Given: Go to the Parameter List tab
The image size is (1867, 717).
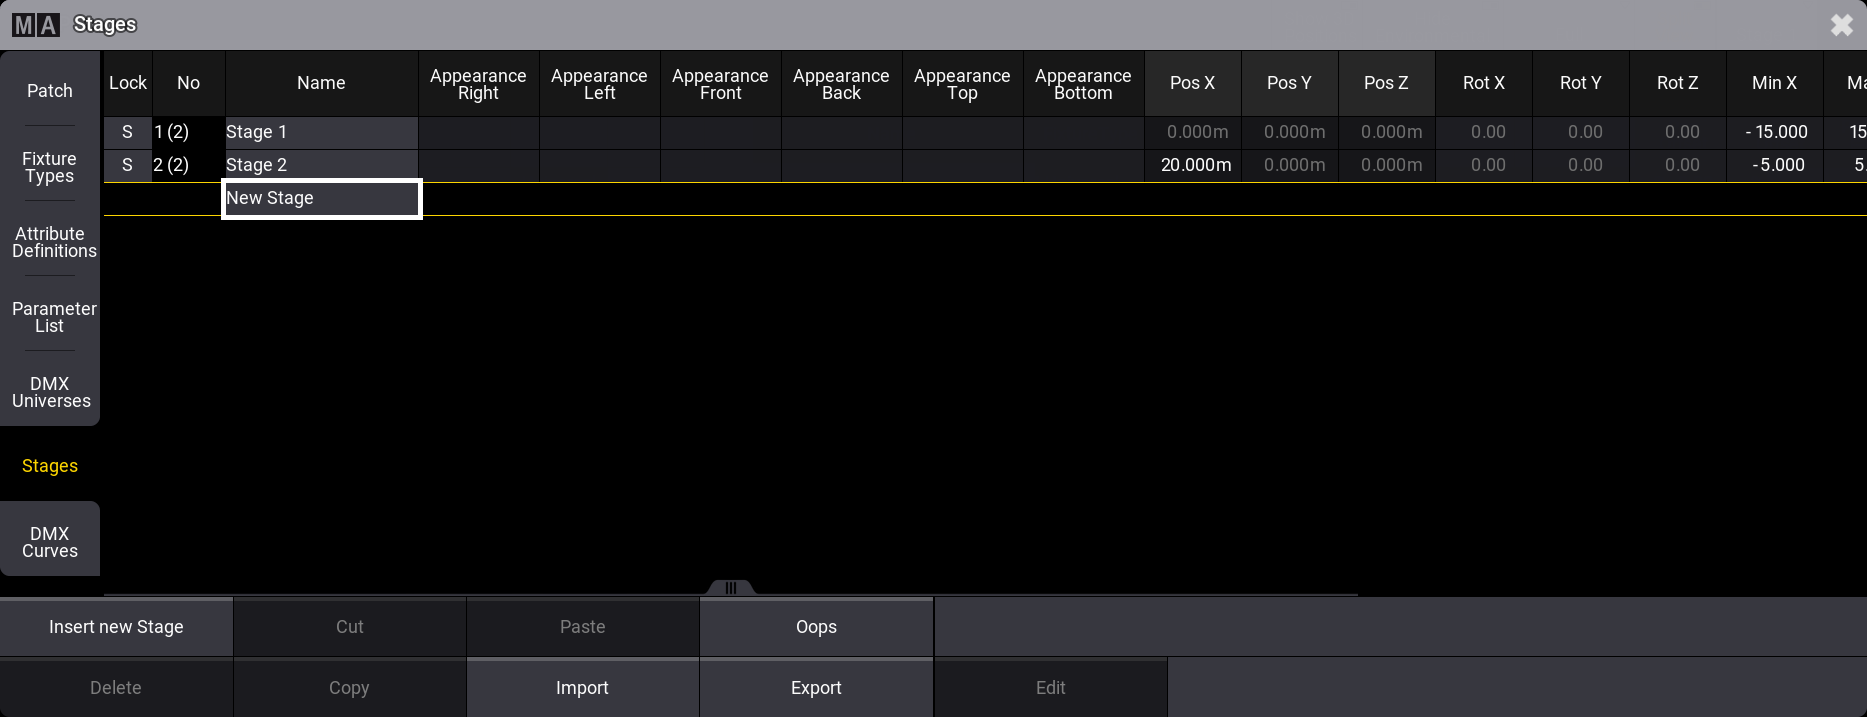Looking at the screenshot, I should [50, 317].
